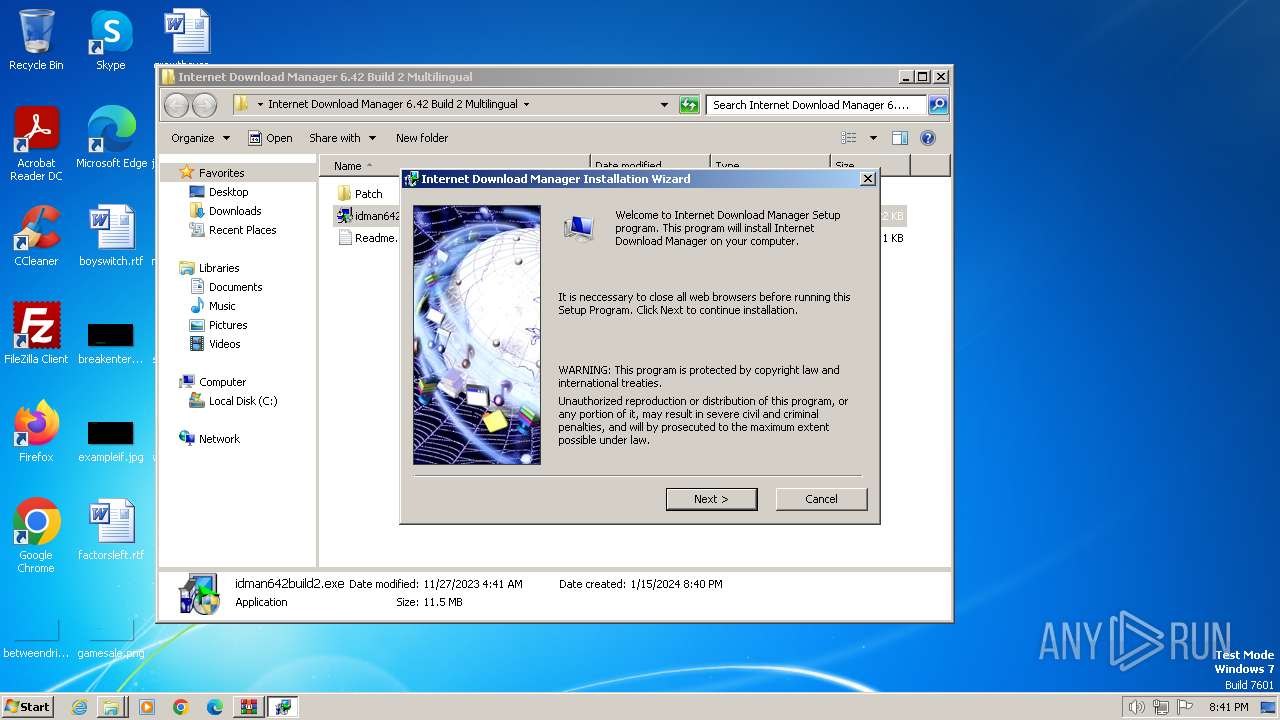The height and width of the screenshot is (720, 1280).
Task: Click the search magnifier icon in Explorer
Action: 938,105
